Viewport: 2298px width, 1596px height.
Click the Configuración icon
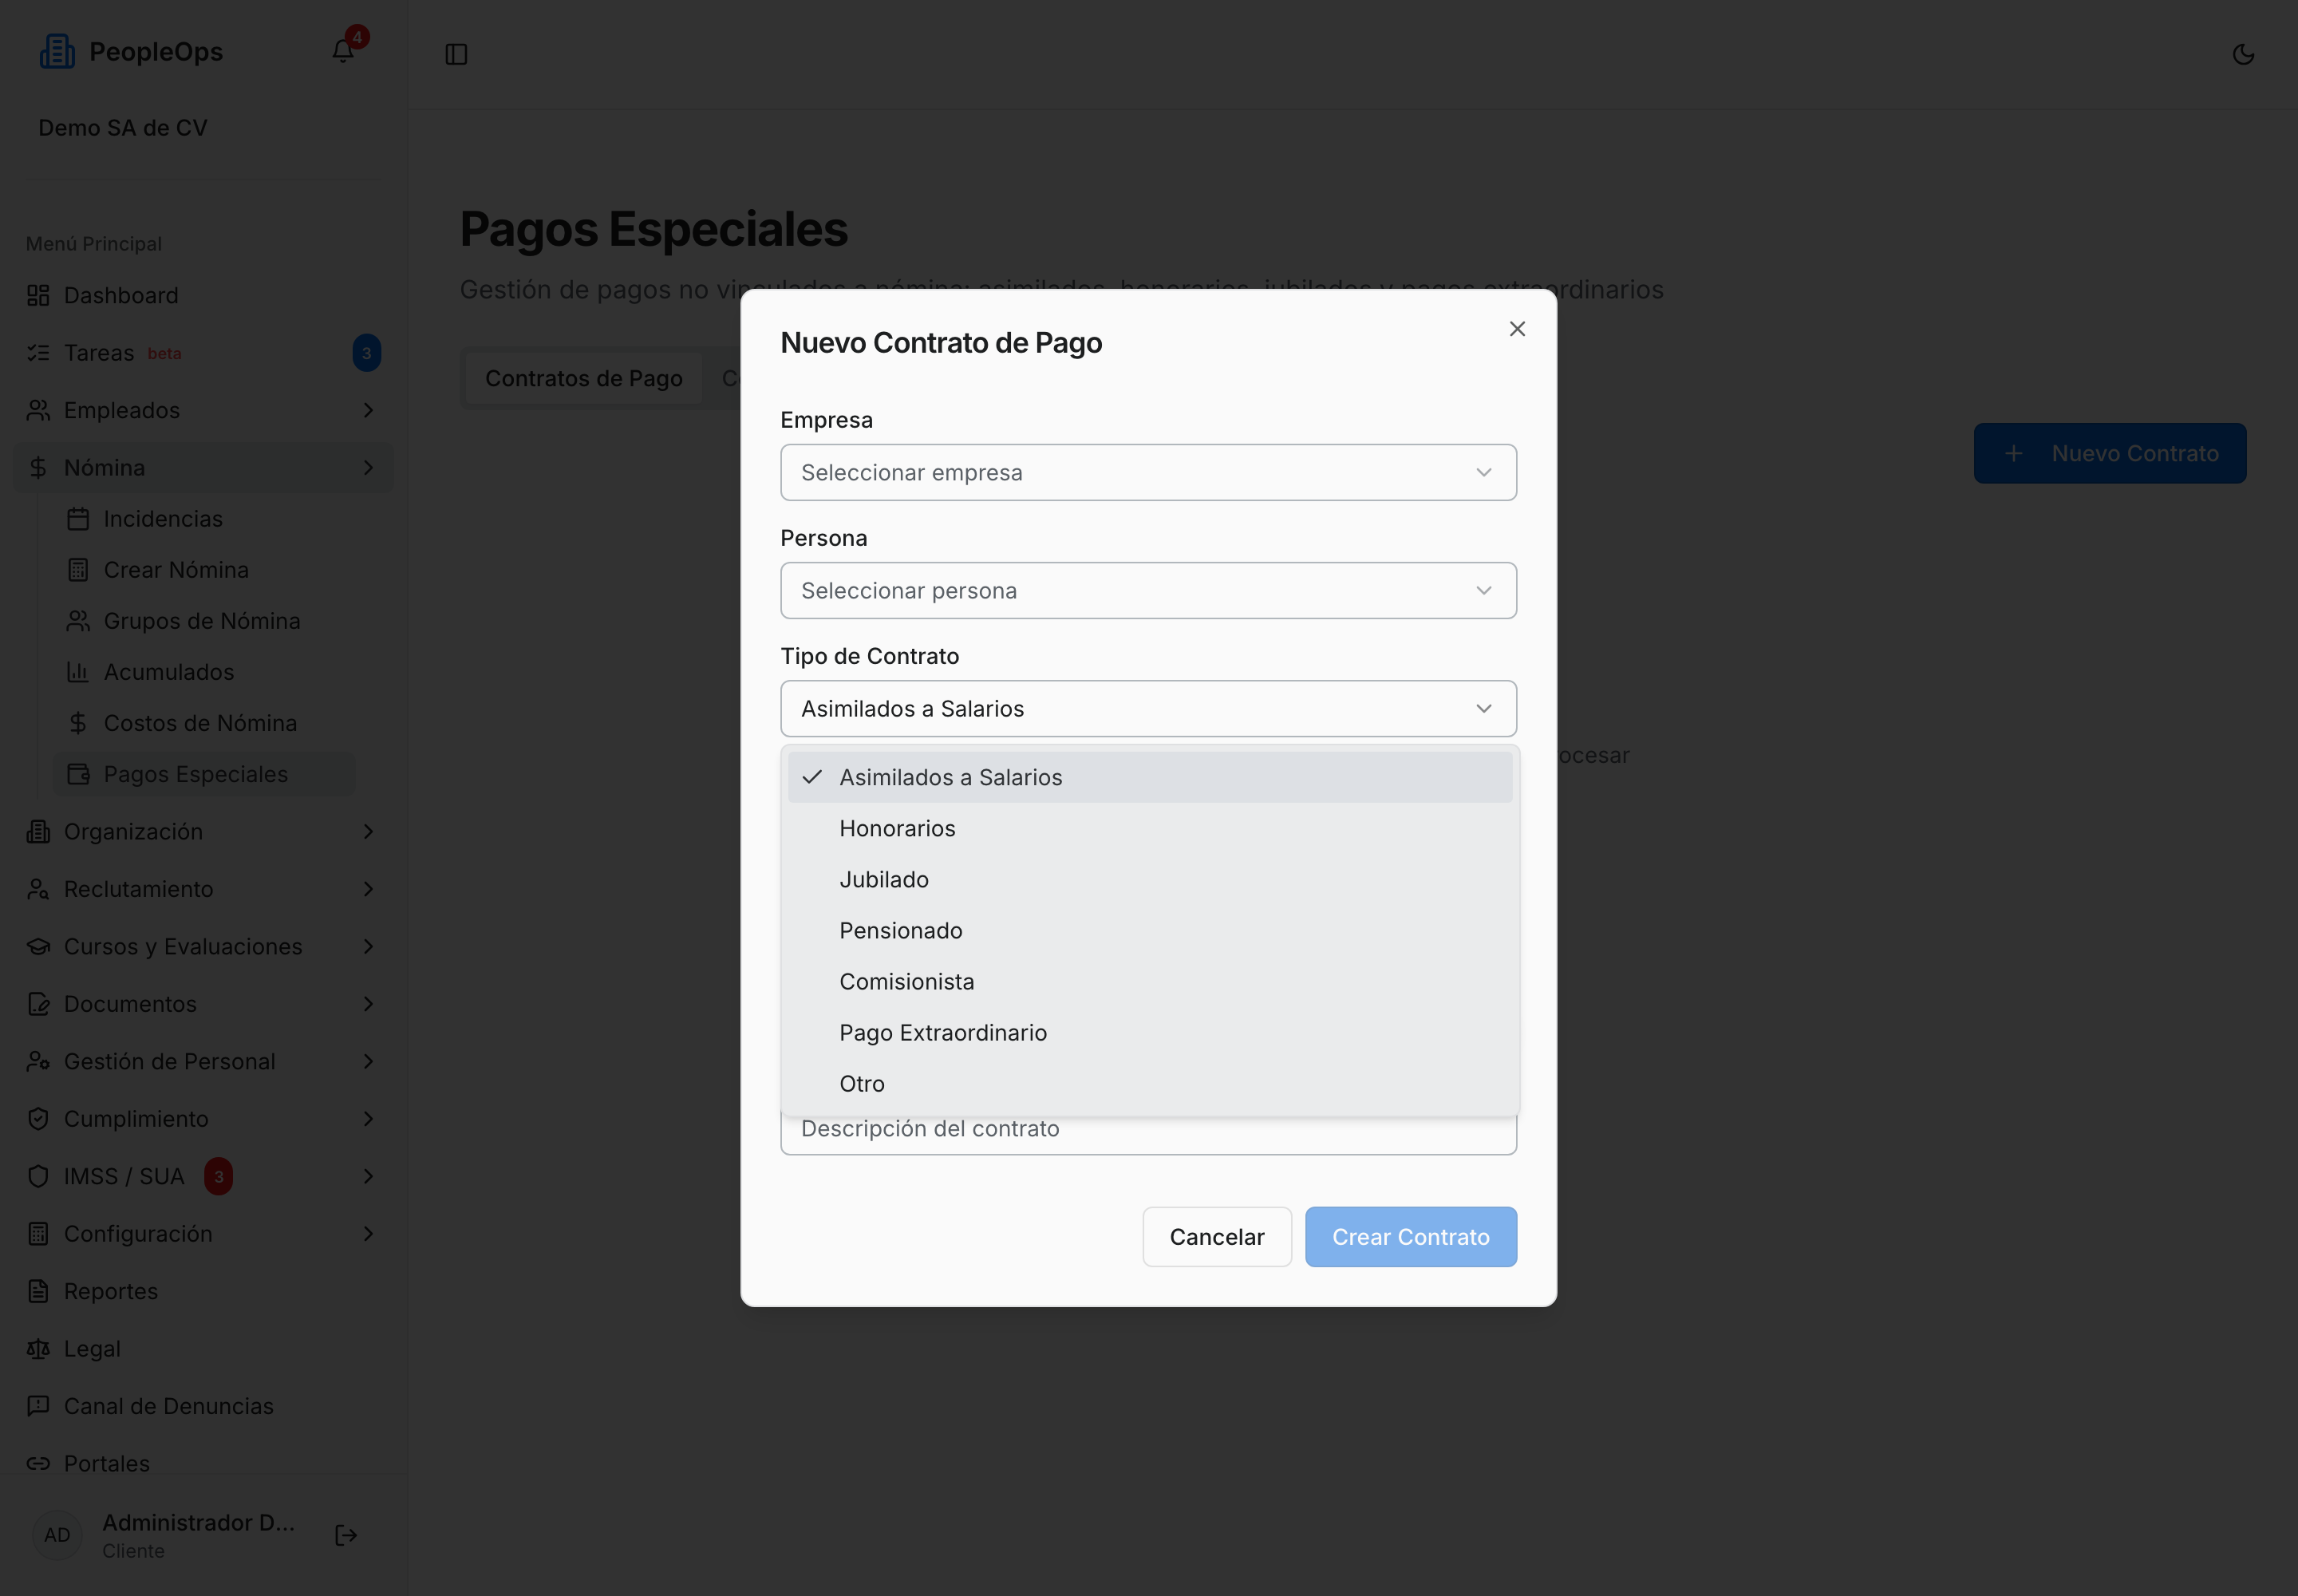click(38, 1234)
